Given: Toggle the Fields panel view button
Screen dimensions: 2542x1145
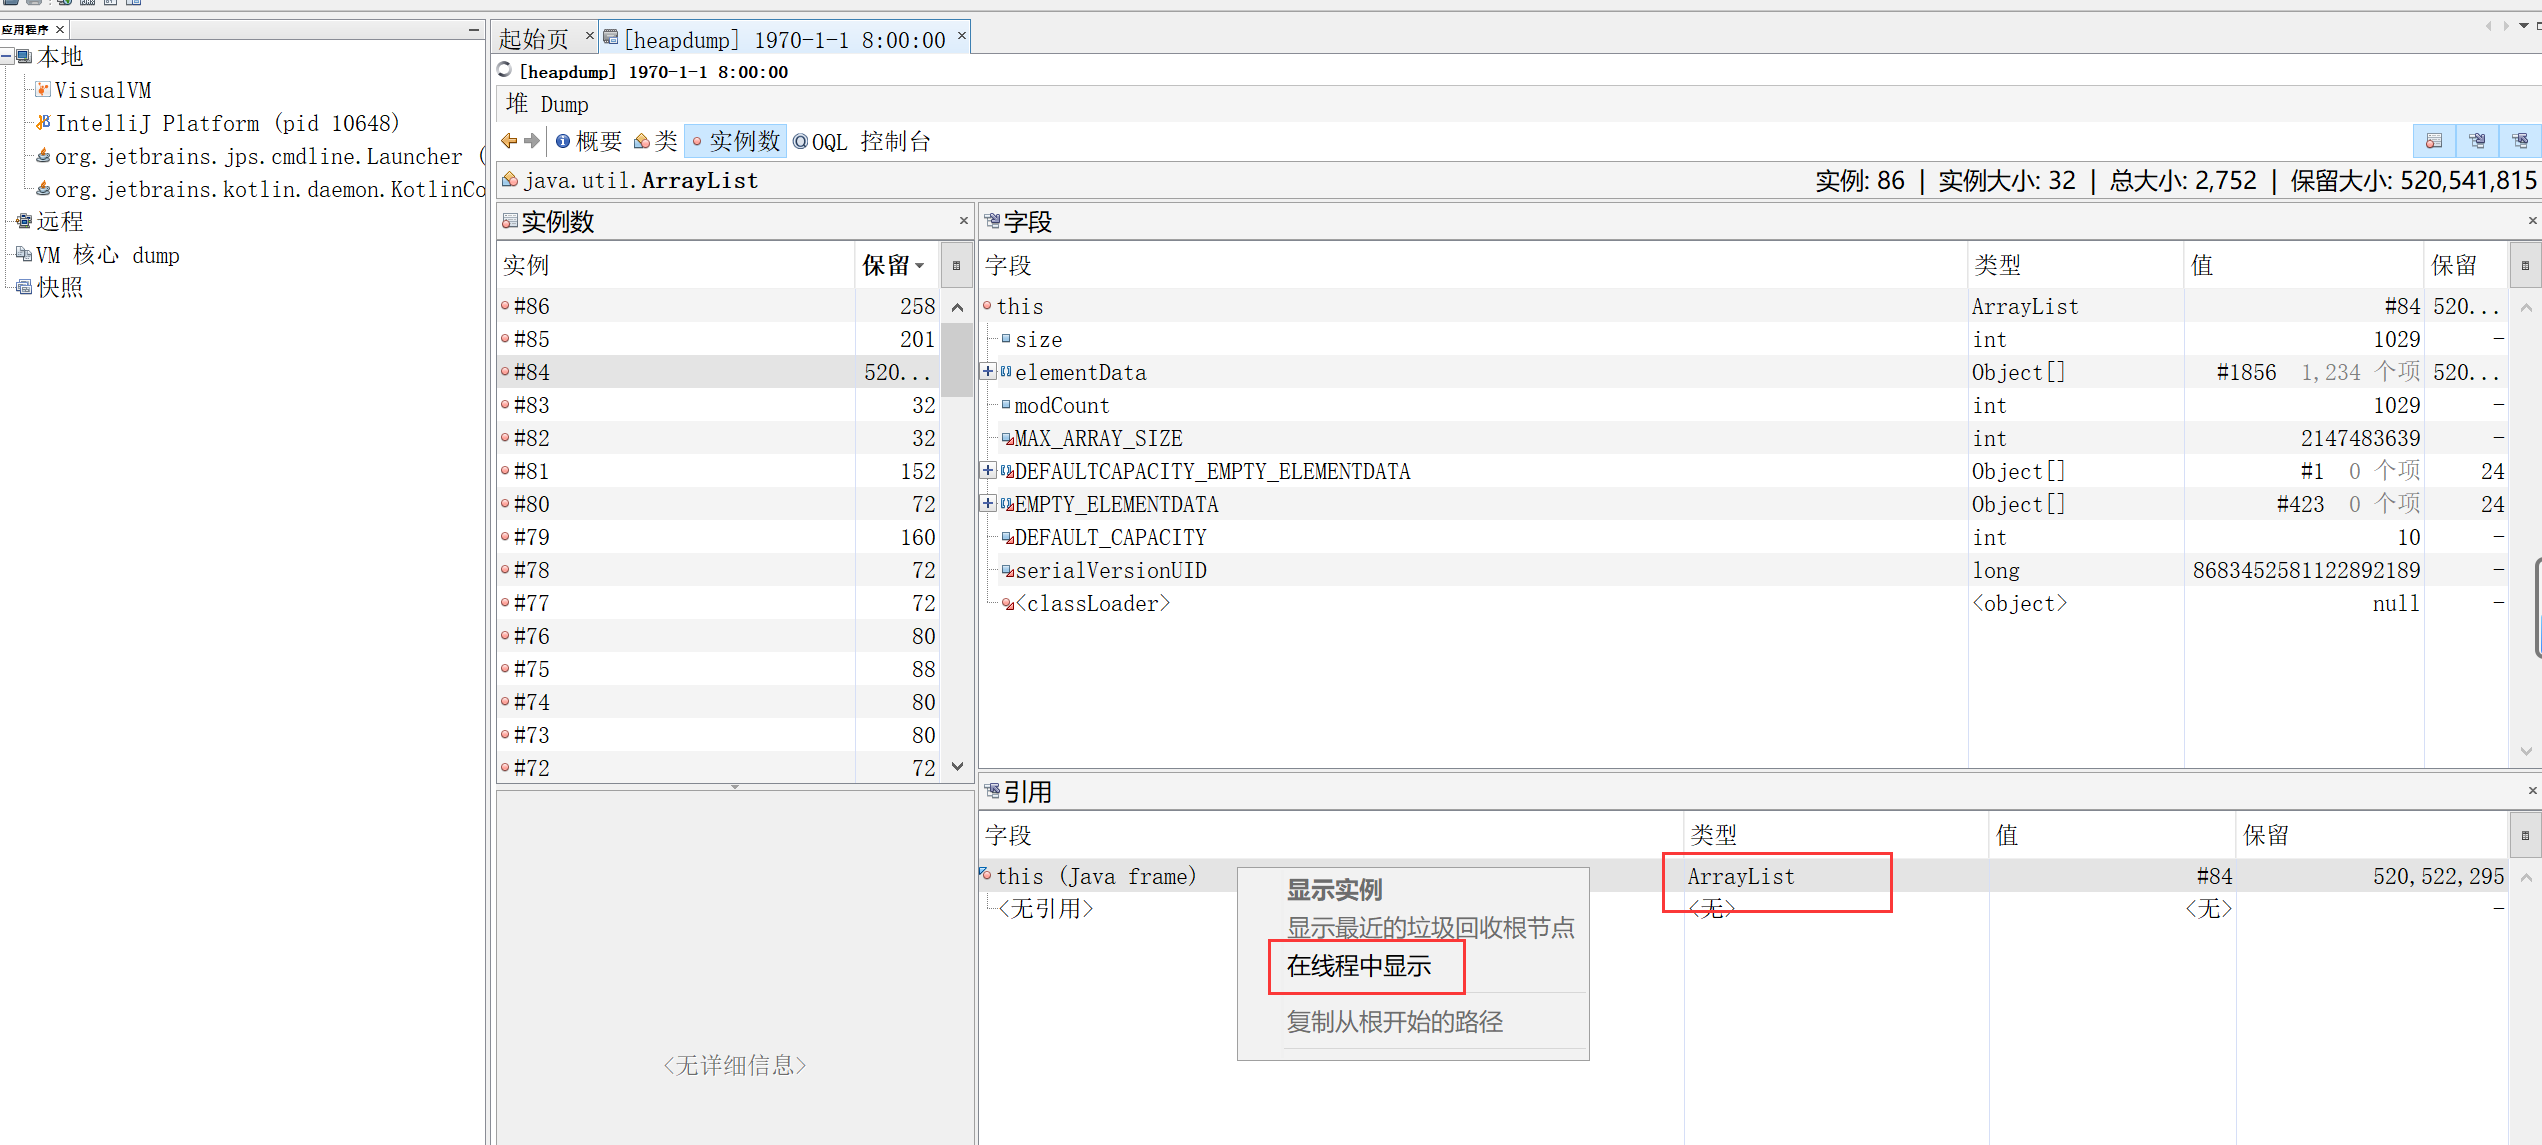Looking at the screenshot, I should click(2477, 141).
